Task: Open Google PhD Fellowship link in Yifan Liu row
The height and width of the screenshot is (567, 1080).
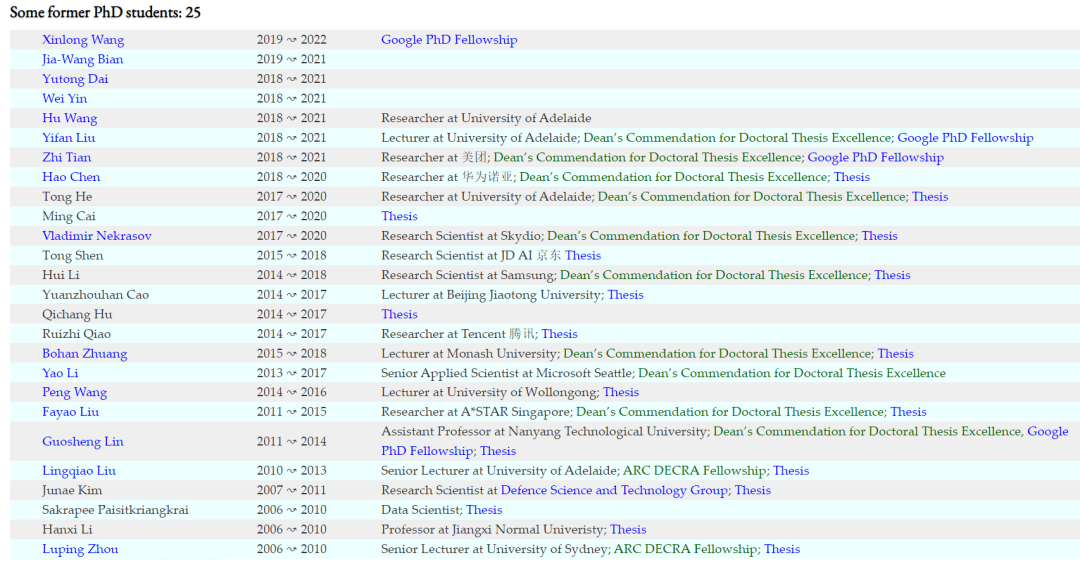Action: (965, 138)
